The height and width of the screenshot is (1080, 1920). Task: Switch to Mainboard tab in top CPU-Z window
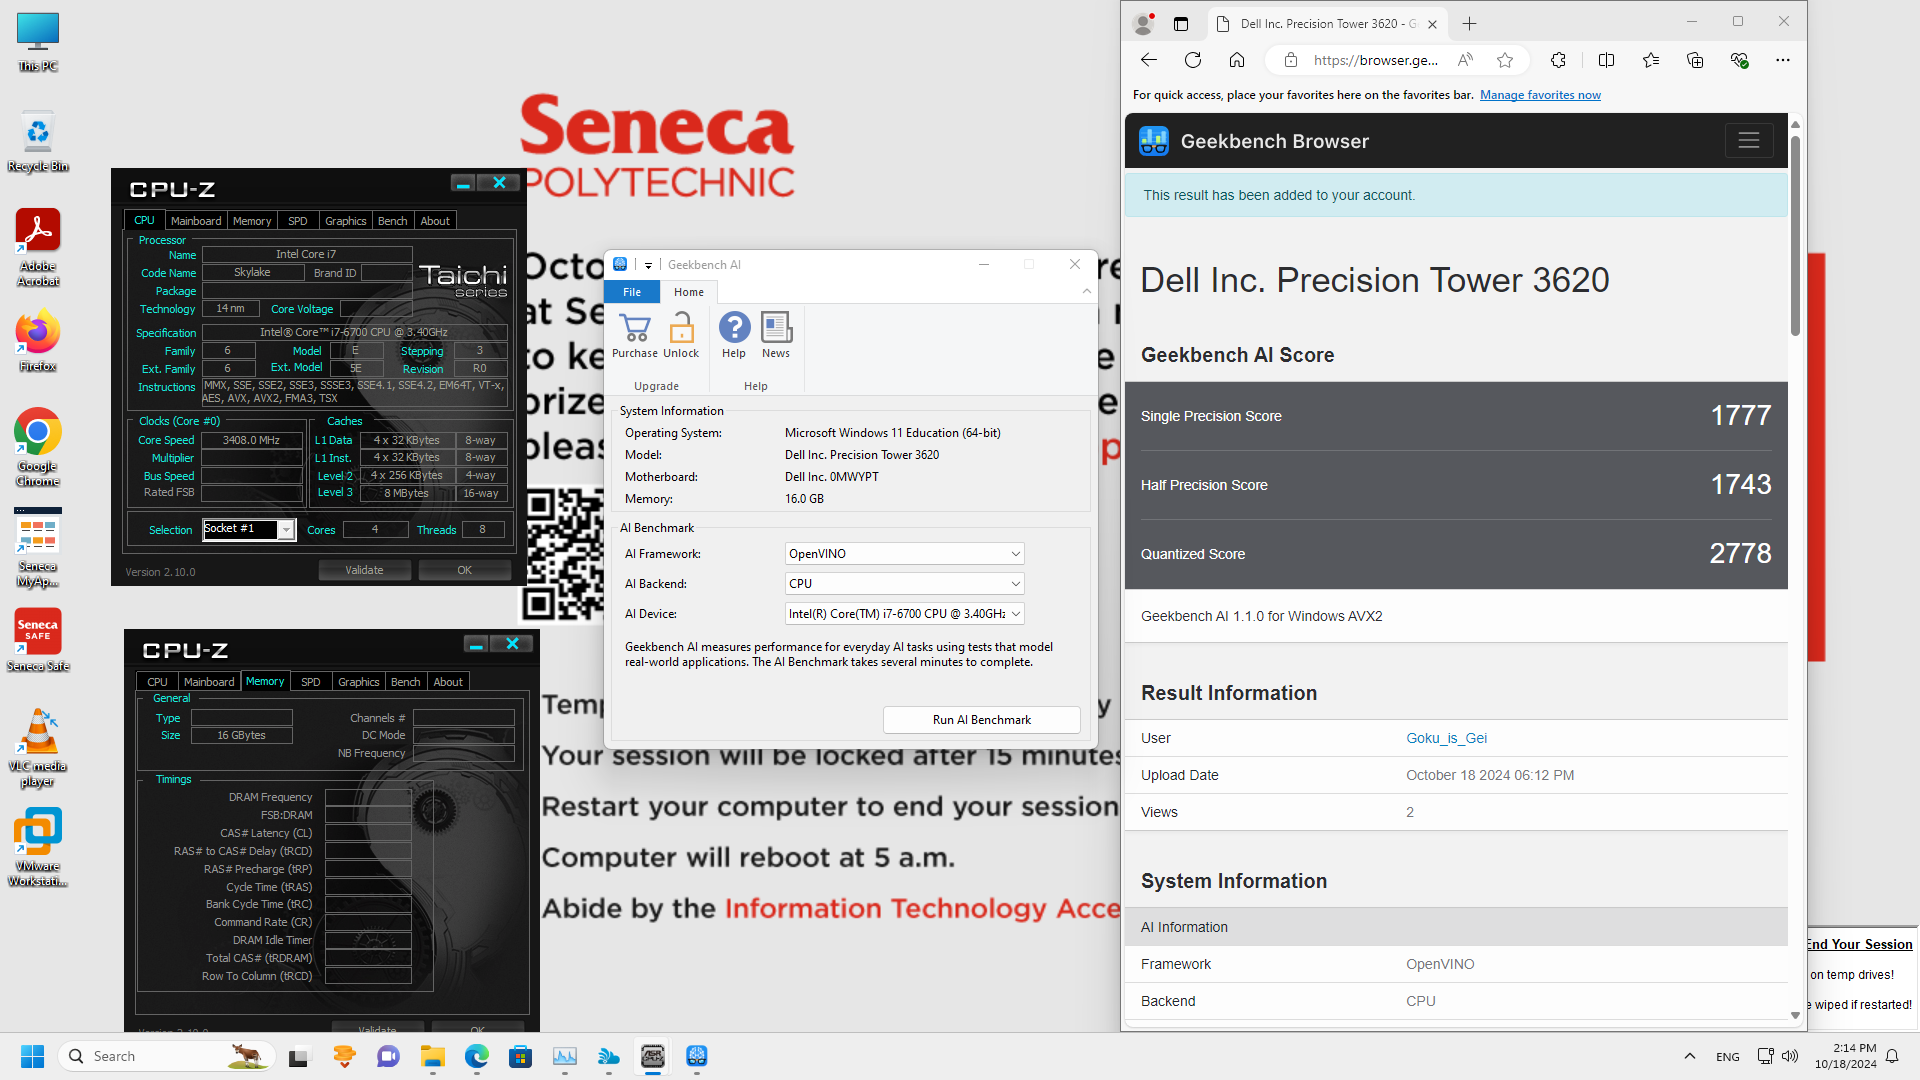coord(196,221)
